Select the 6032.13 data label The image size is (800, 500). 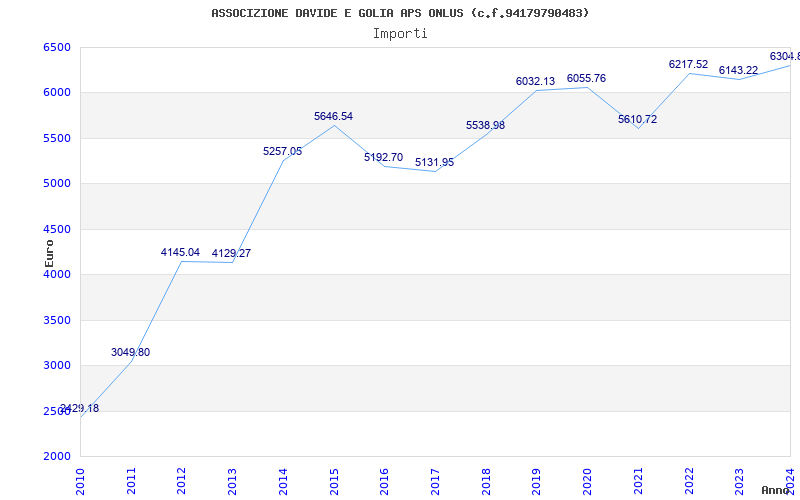(536, 81)
